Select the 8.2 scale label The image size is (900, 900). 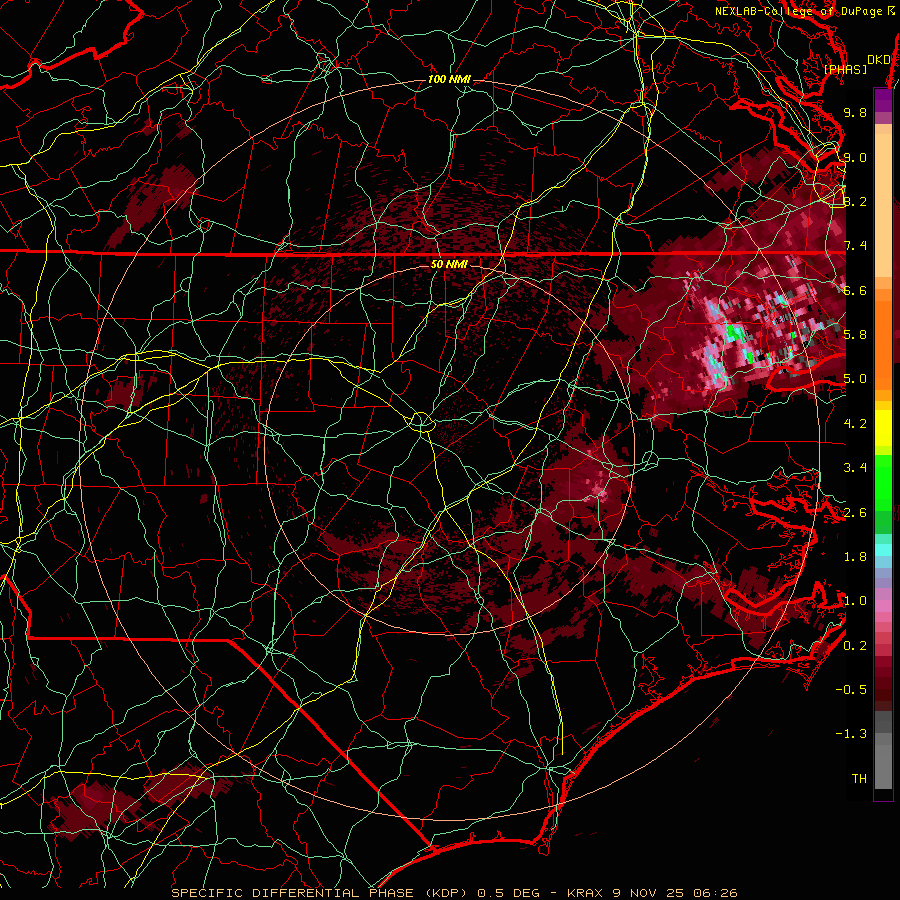[855, 201]
